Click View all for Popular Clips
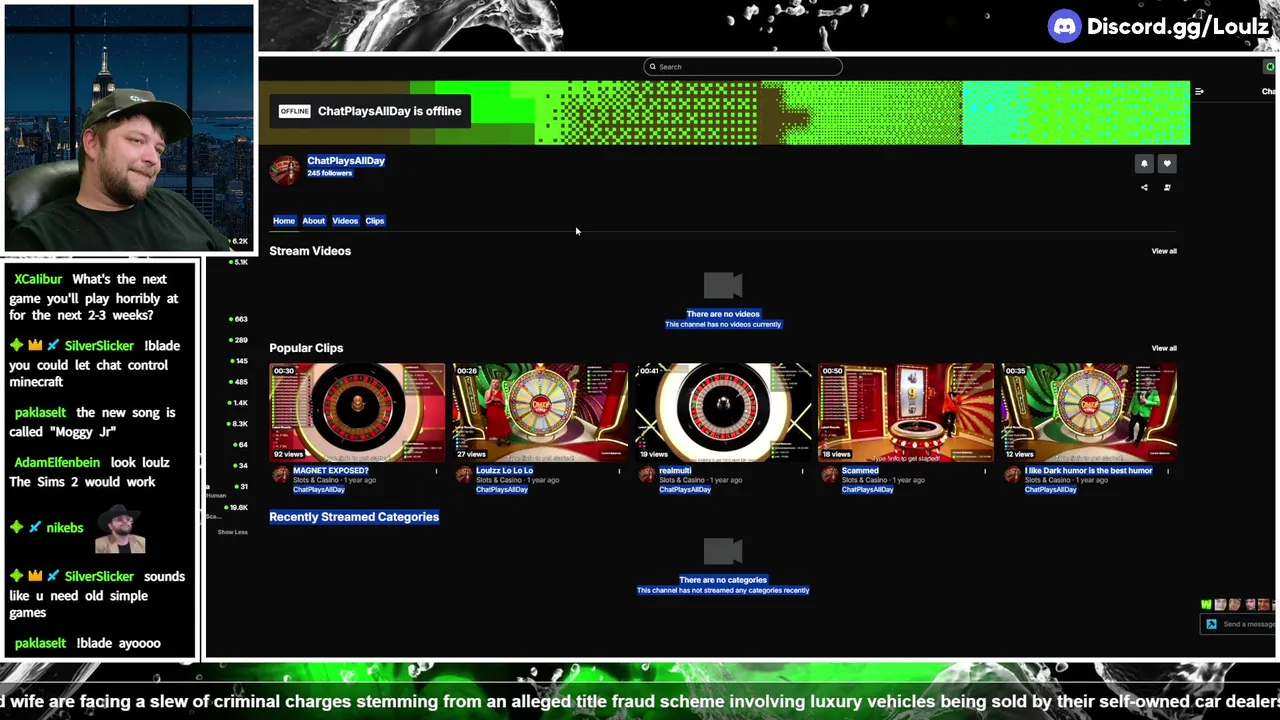The image size is (1280, 720). click(1164, 348)
